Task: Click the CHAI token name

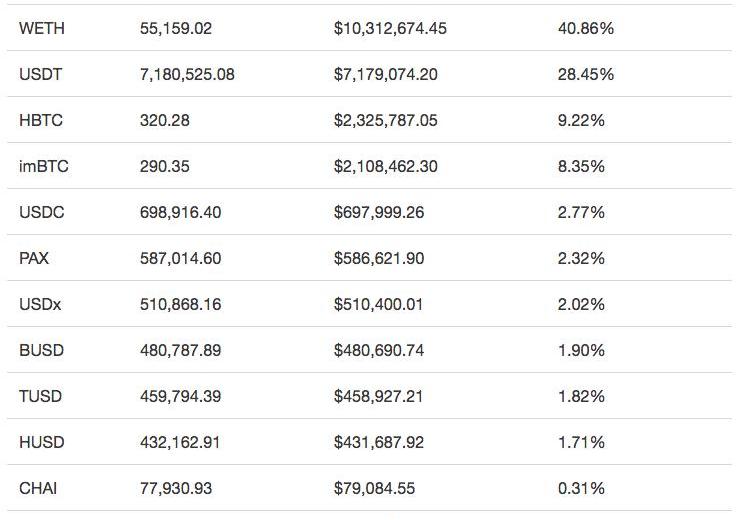Action: coord(40,489)
